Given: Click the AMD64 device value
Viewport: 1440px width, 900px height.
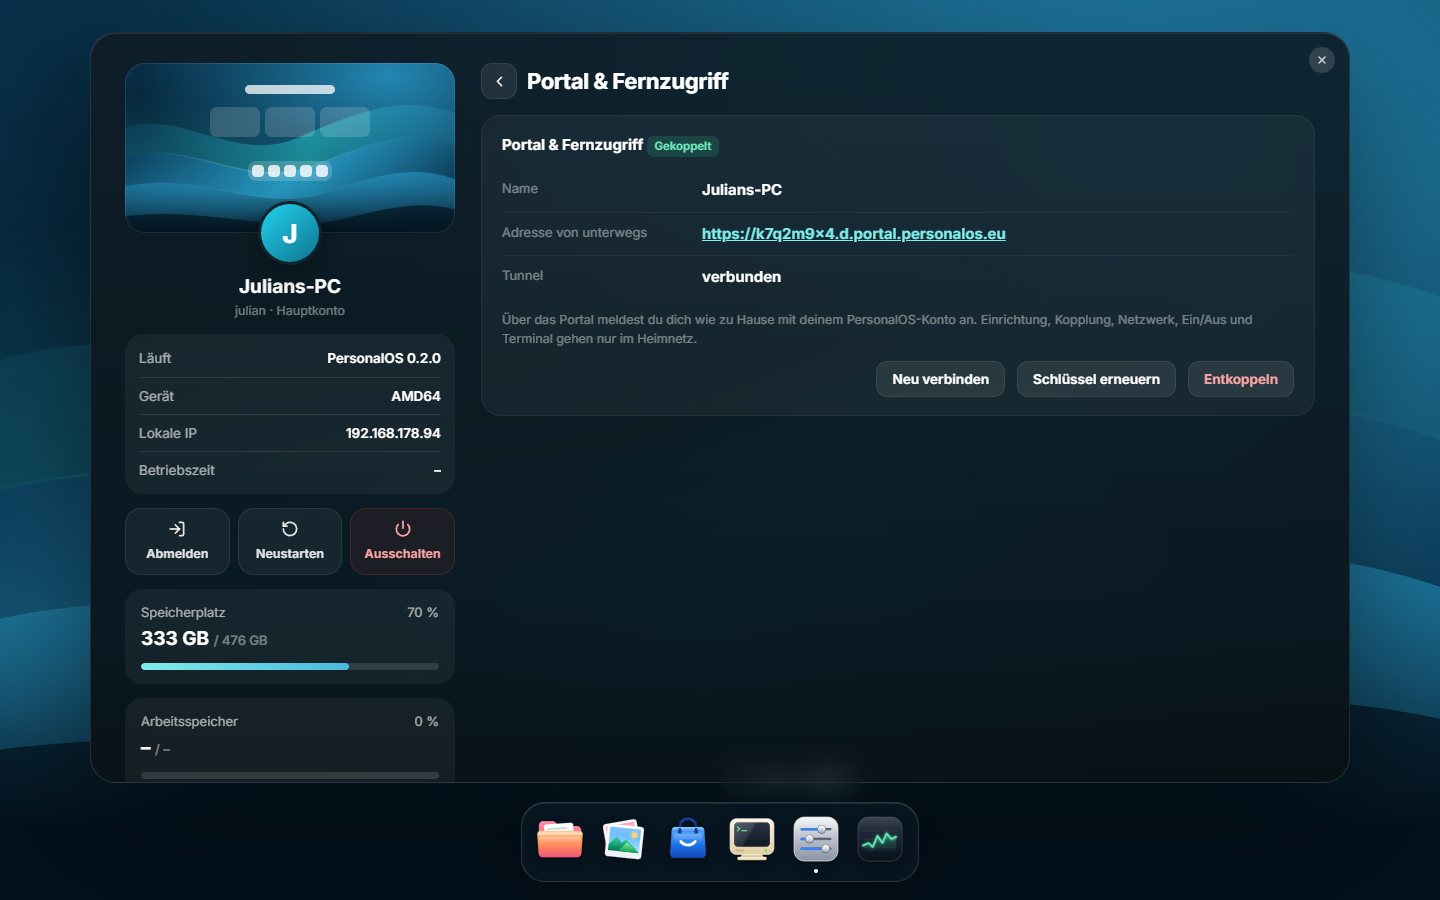Looking at the screenshot, I should point(416,396).
